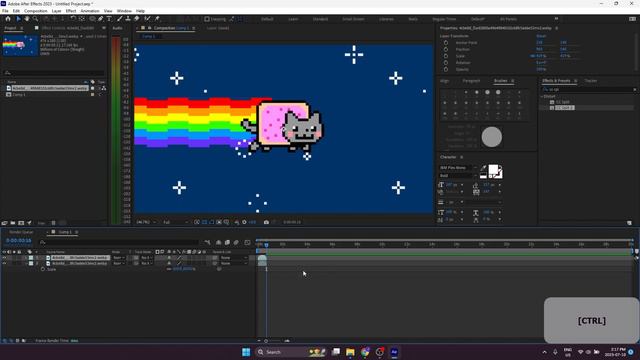640x360 pixels.
Task: Click the snapshot camera icon below the viewer
Action: (266, 222)
